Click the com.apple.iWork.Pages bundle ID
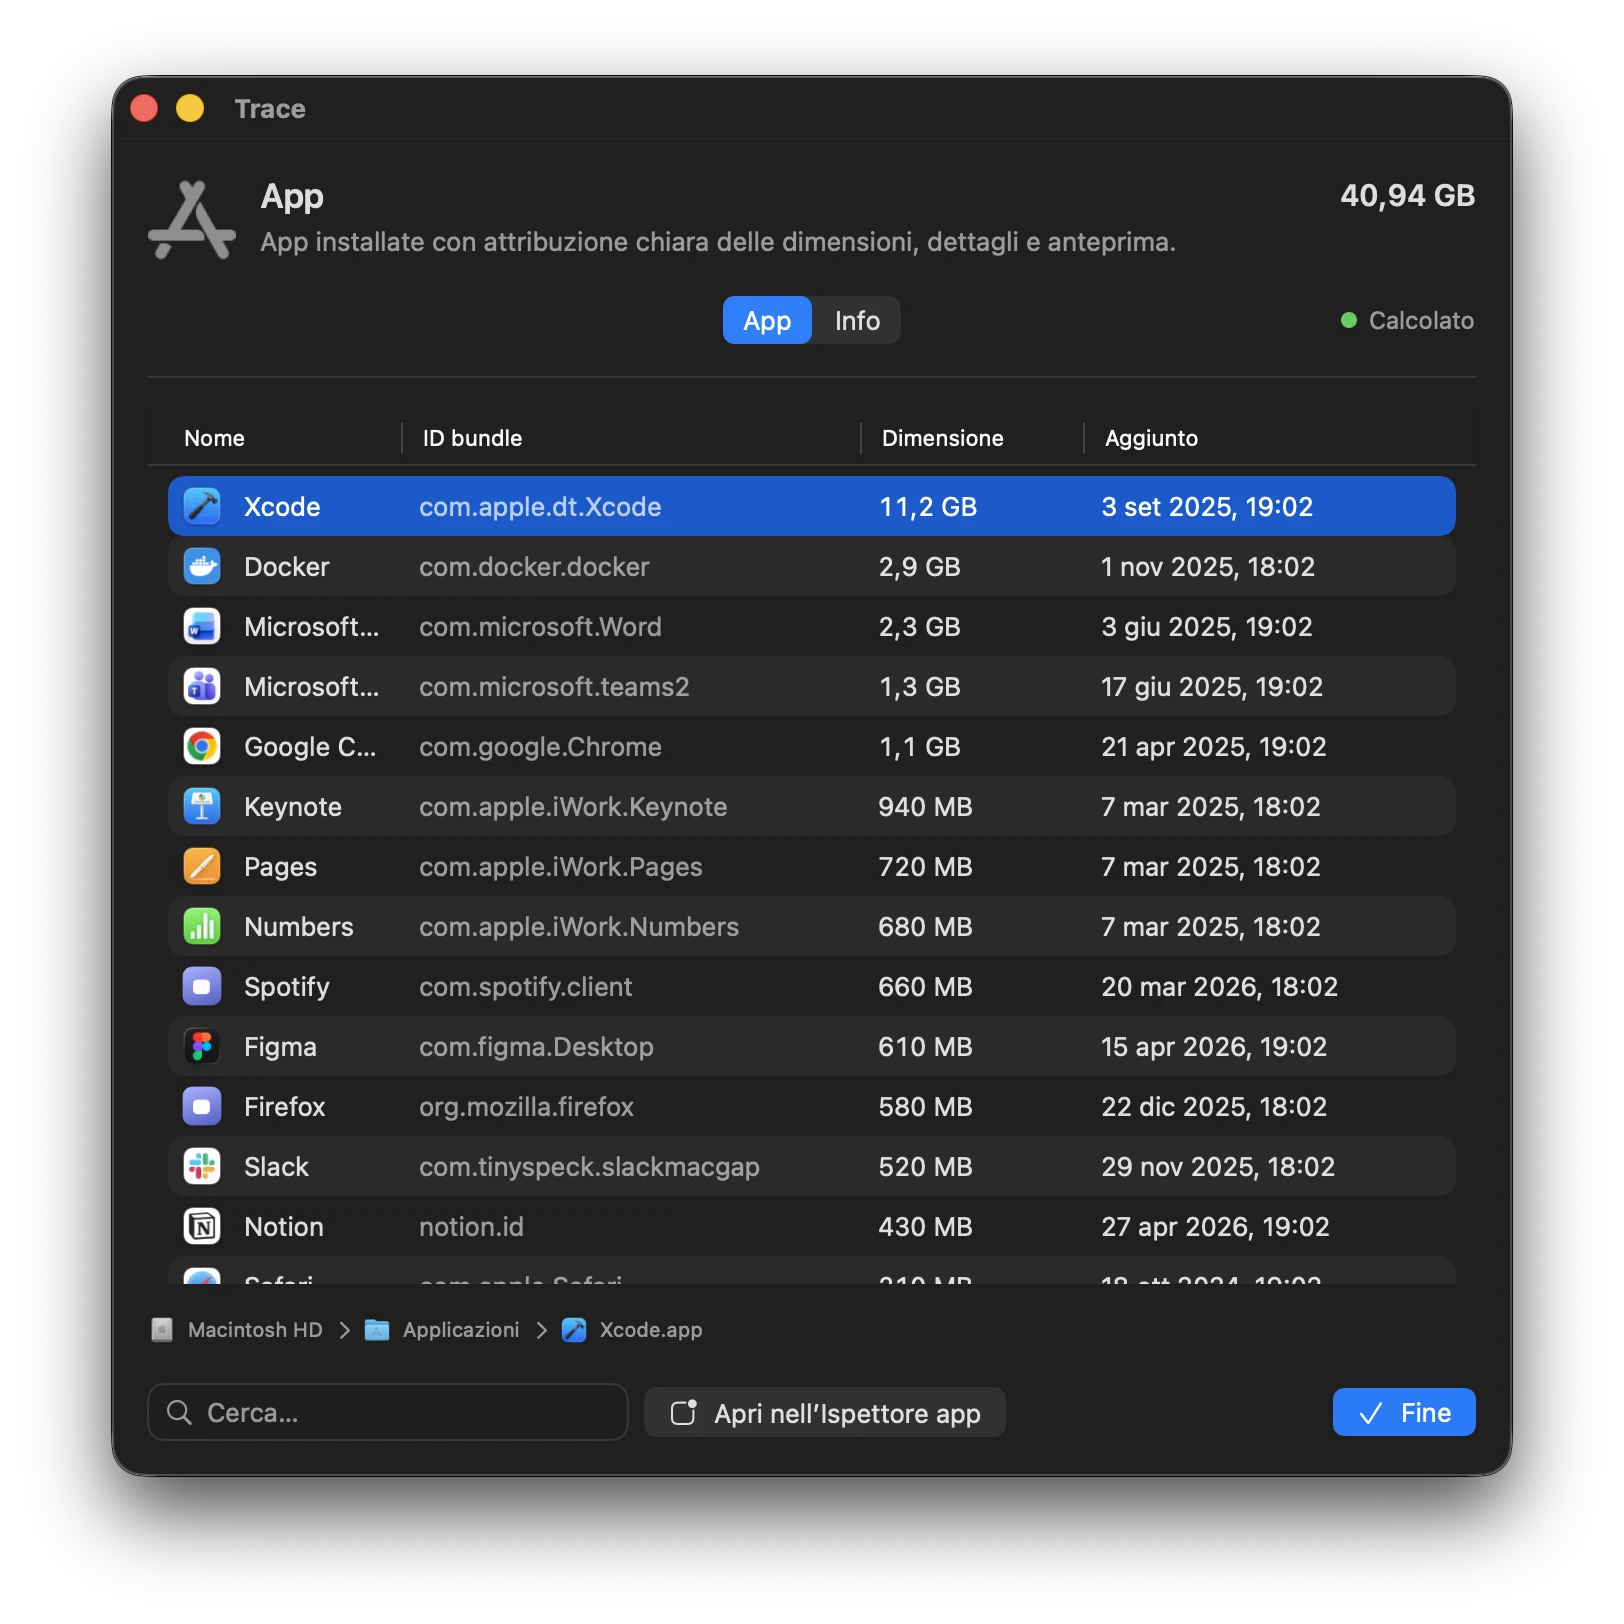Viewport: 1624px width, 1624px height. (561, 867)
